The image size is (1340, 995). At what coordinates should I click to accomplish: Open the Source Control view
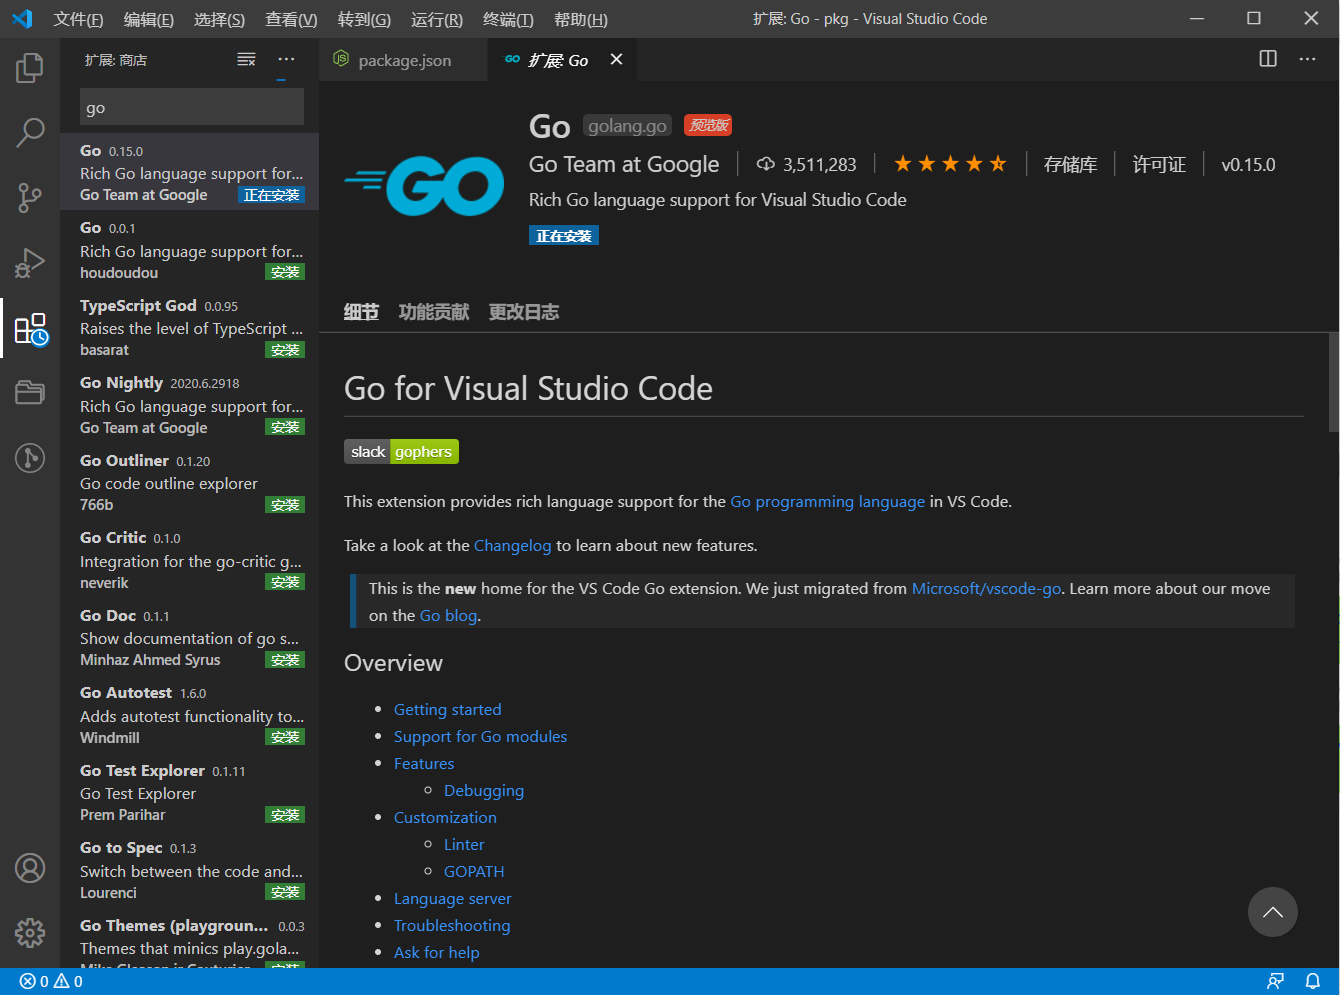coord(30,197)
